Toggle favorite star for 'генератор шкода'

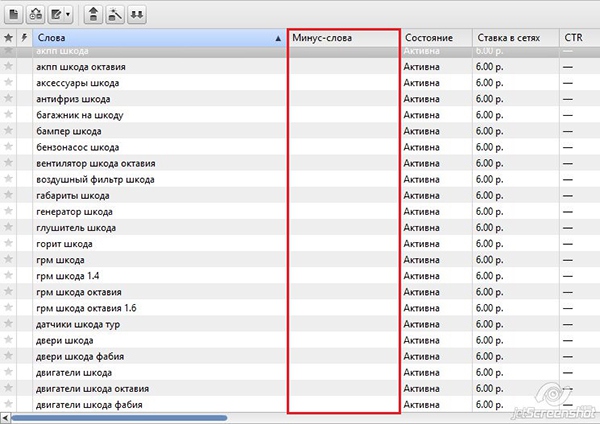click(x=8, y=211)
